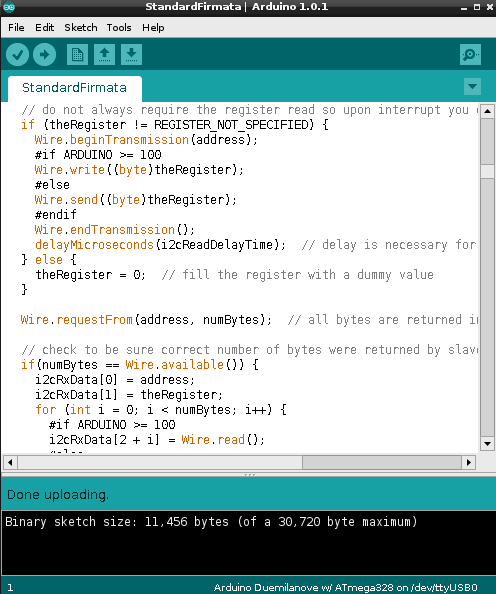Click the 'if(numBytes == Wire.available())' line
The width and height of the screenshot is (496, 594).
pyautogui.click(x=140, y=365)
